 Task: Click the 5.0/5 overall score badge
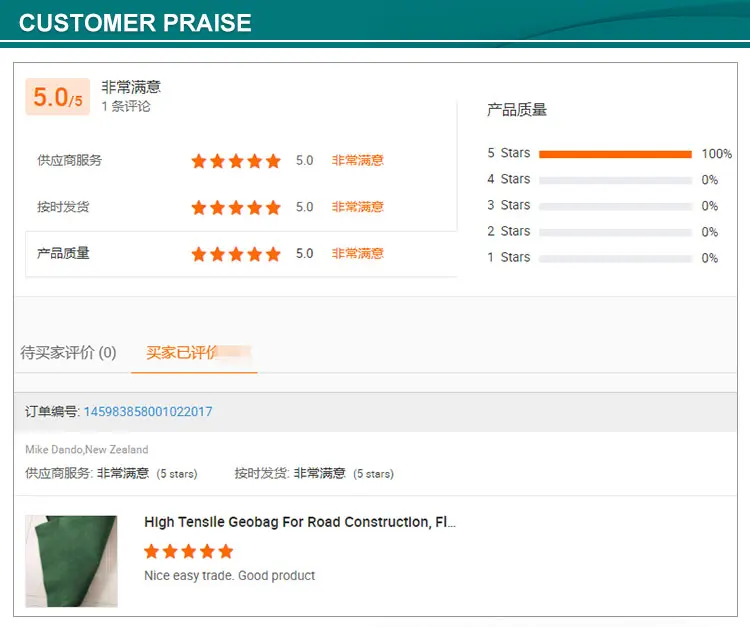click(57, 97)
